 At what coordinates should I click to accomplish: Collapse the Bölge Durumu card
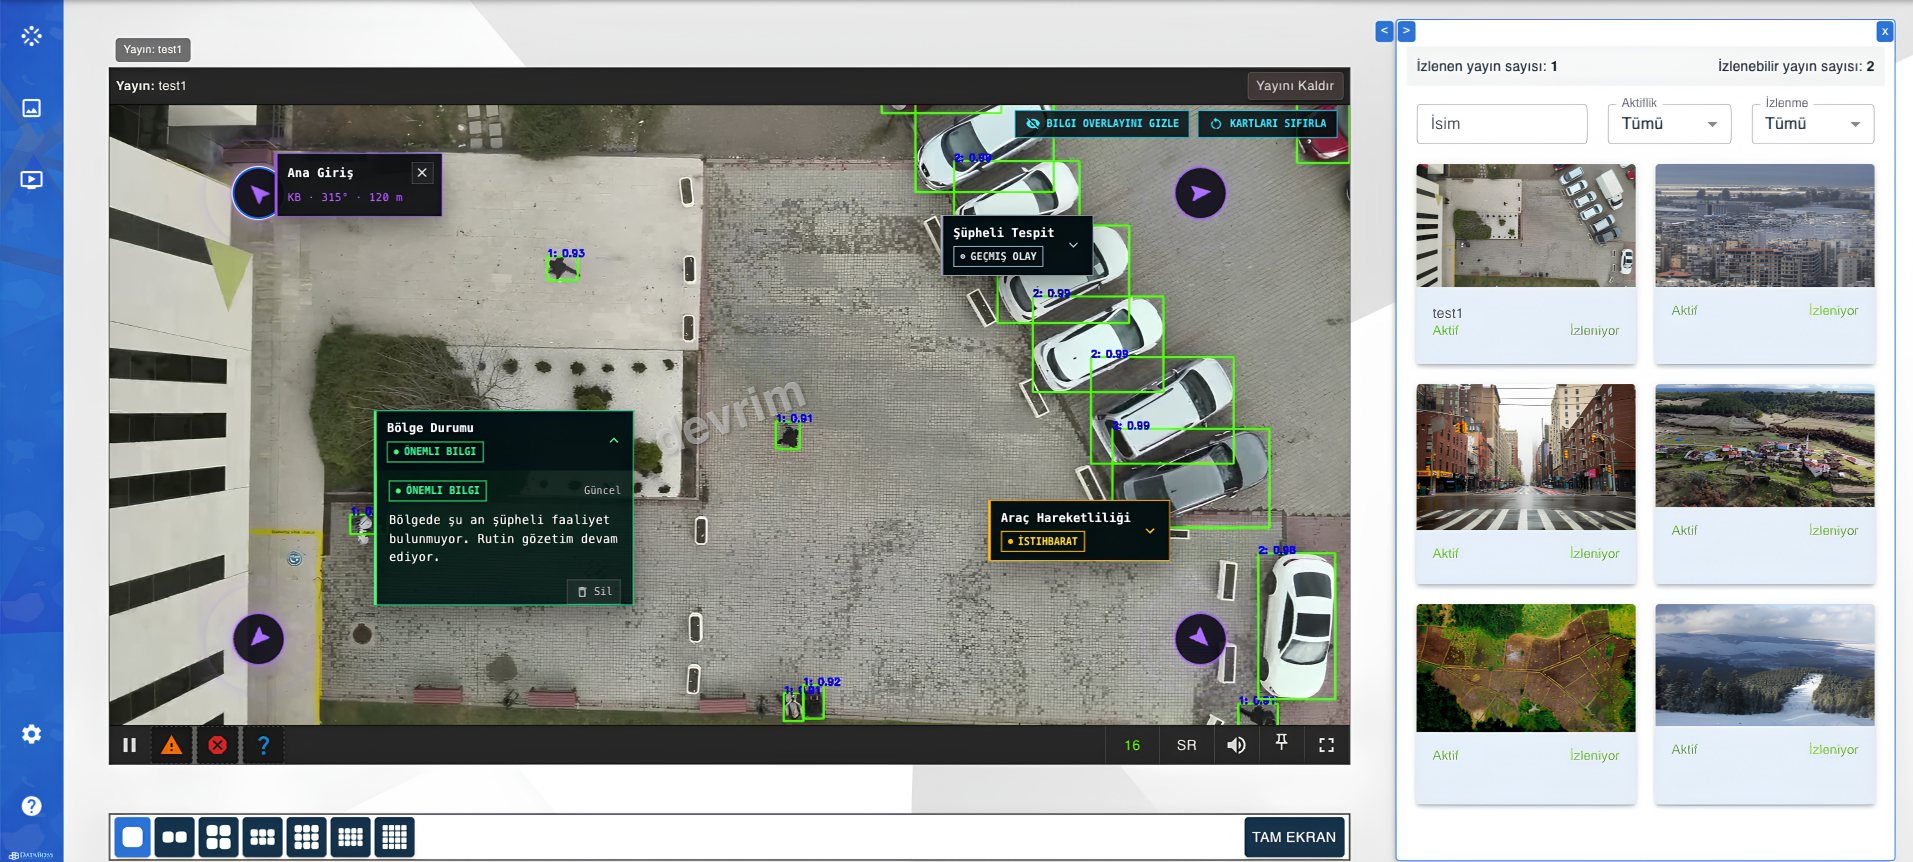pos(614,440)
